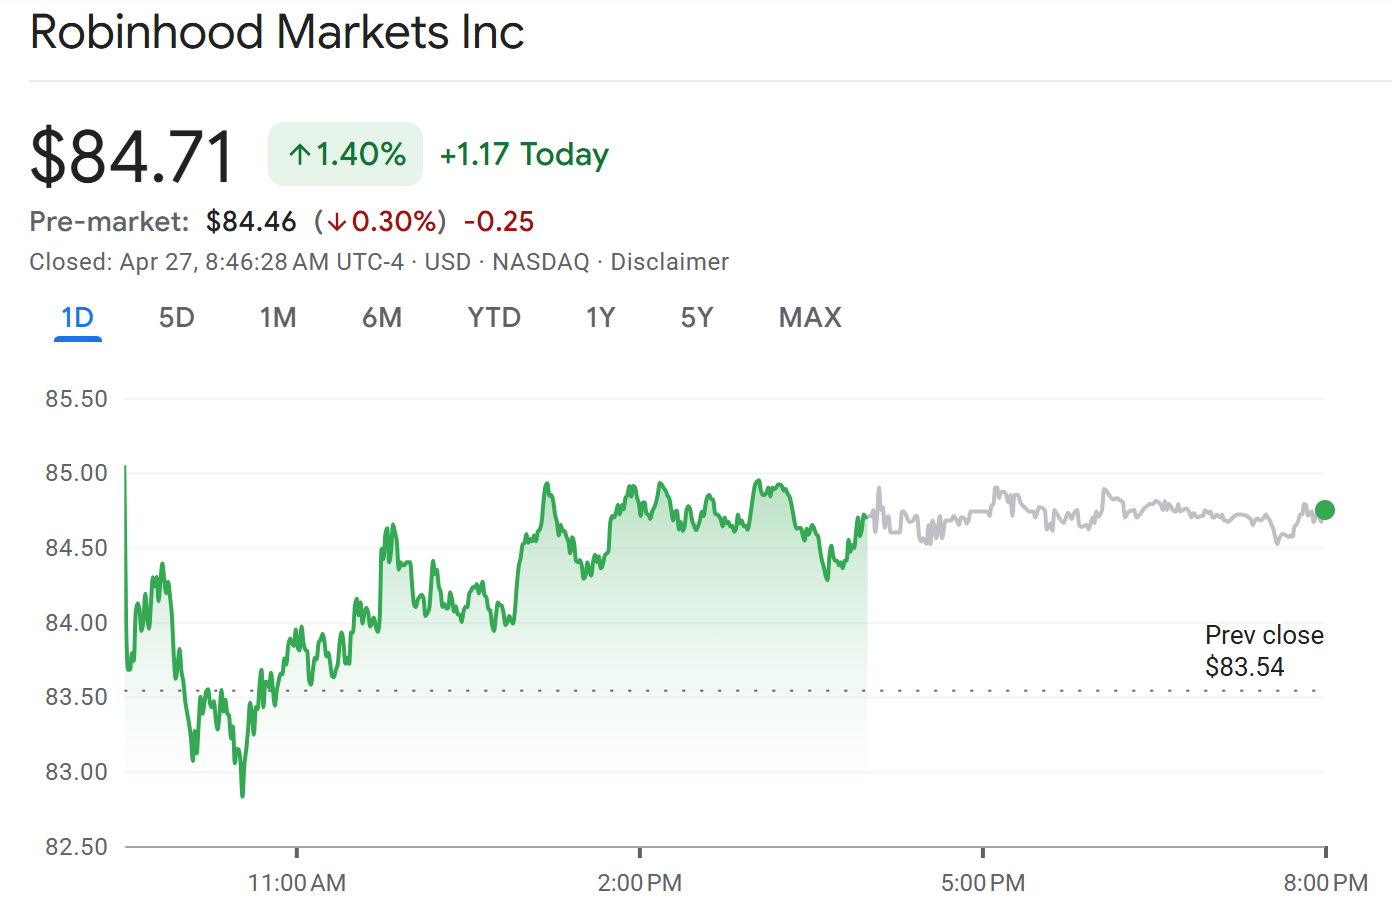Switch to the 5D chart view

176,317
